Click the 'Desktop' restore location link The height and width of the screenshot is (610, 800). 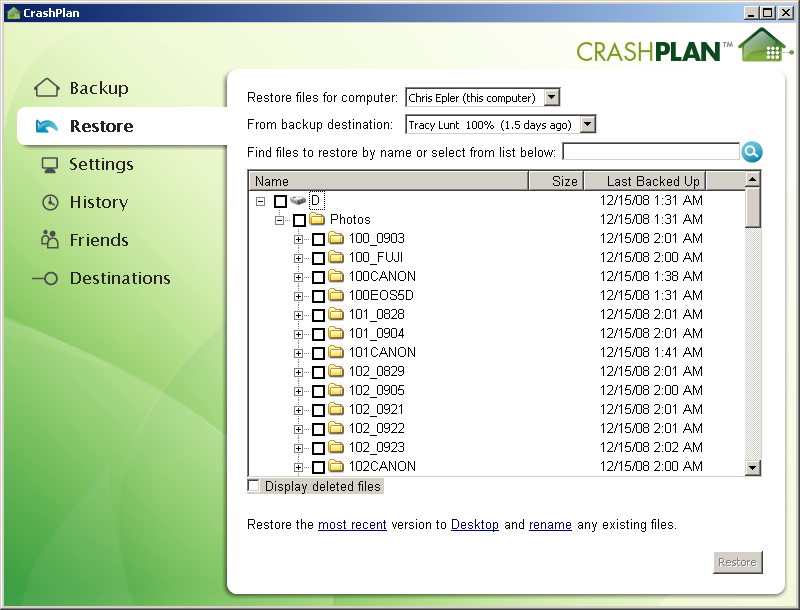tap(474, 524)
